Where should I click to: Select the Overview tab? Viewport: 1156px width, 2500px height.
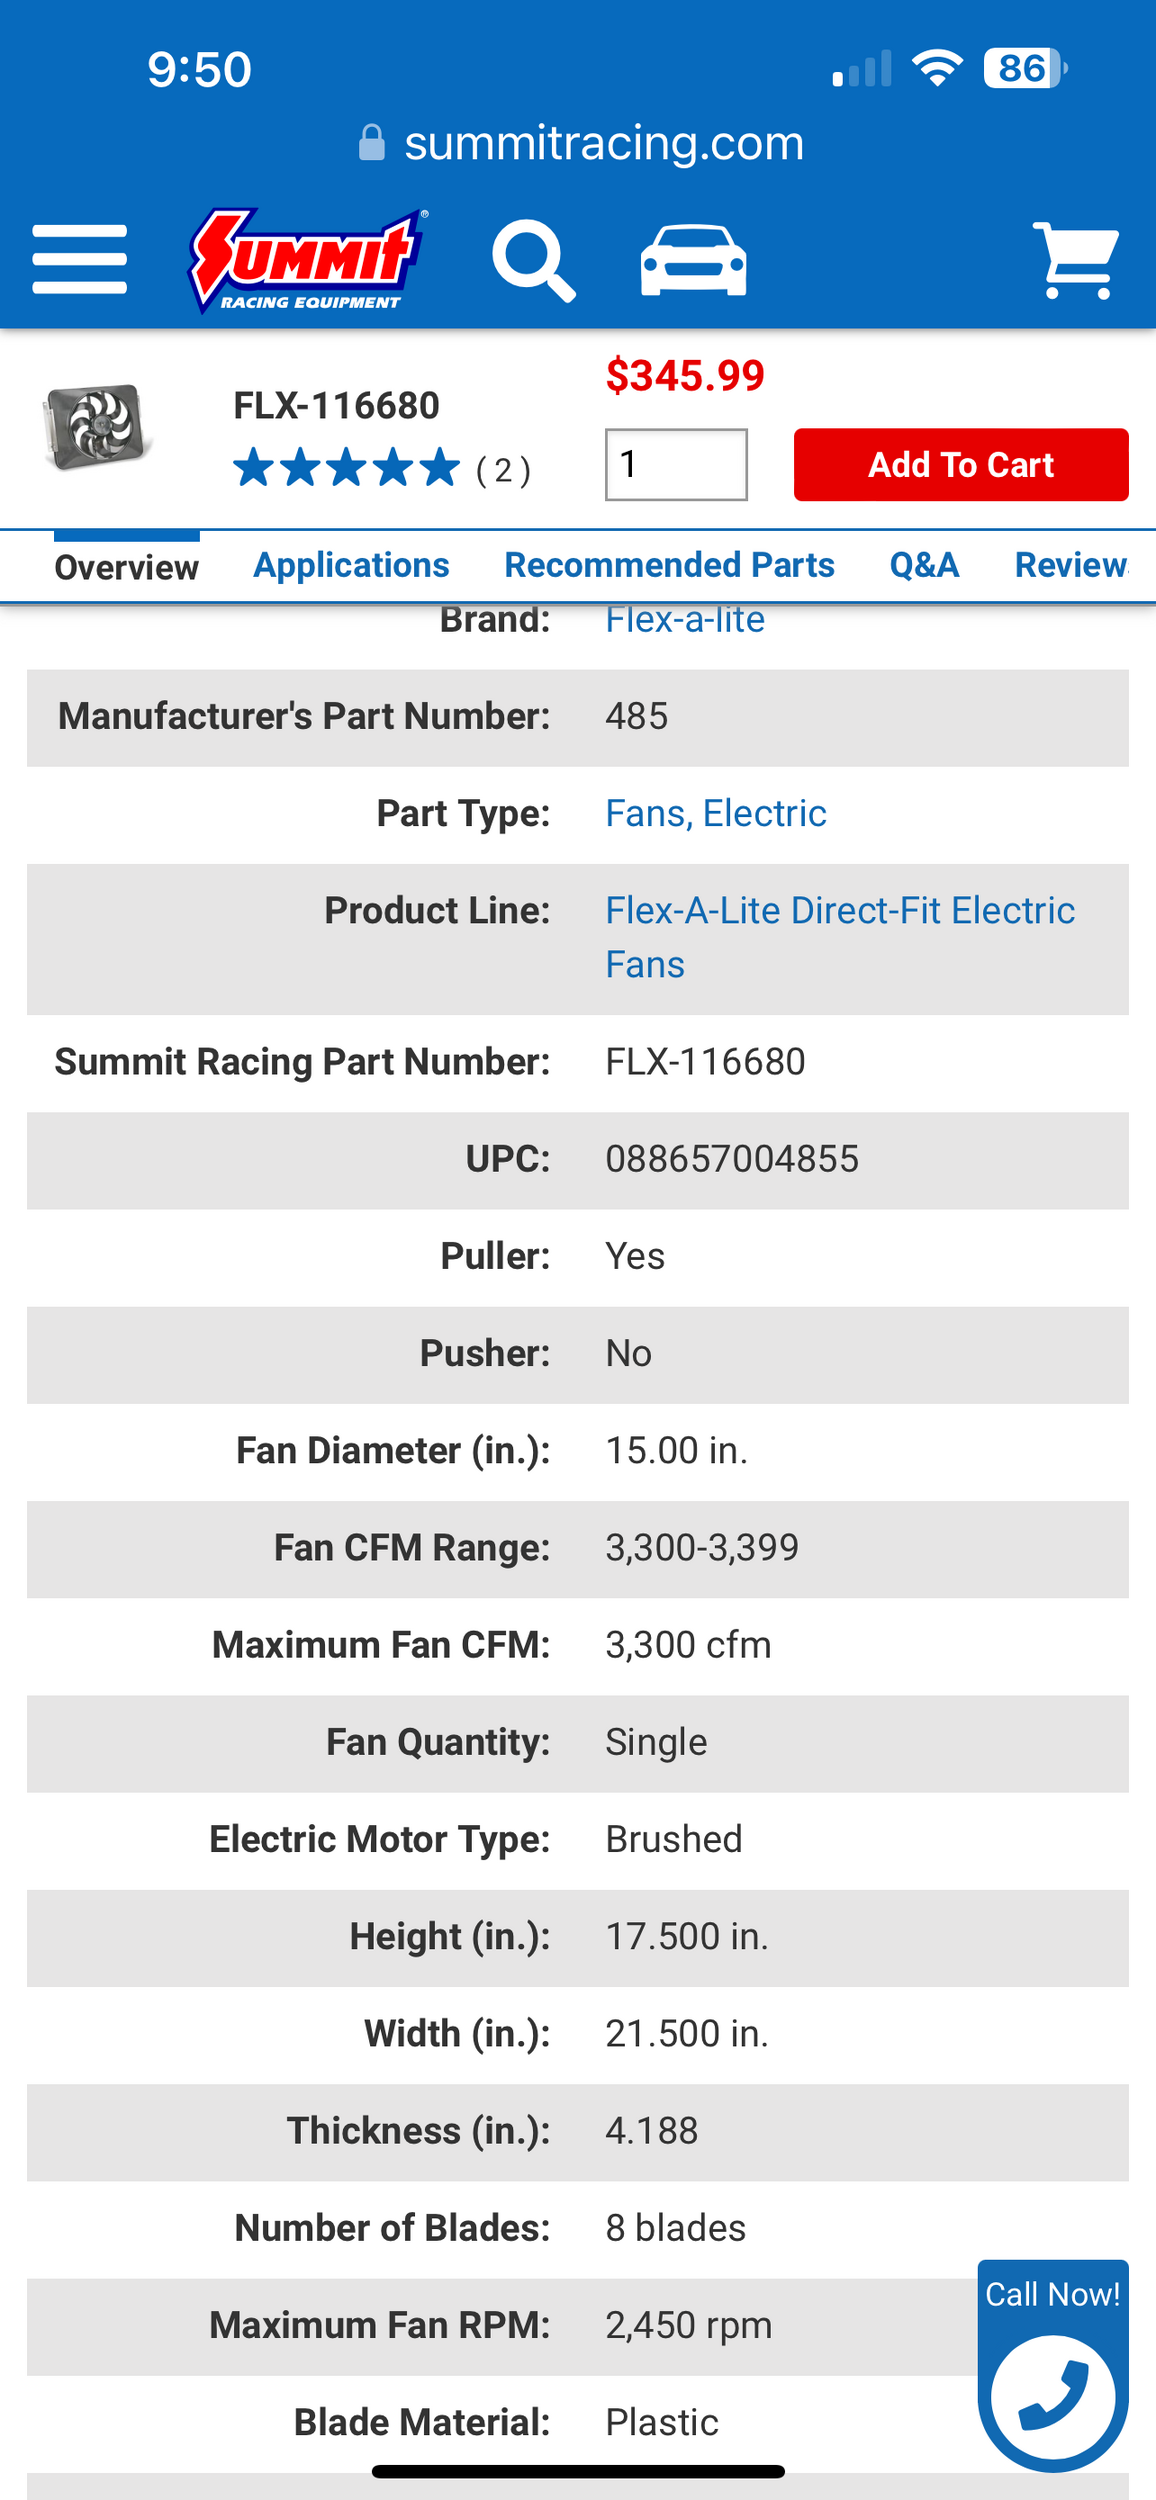point(127,567)
